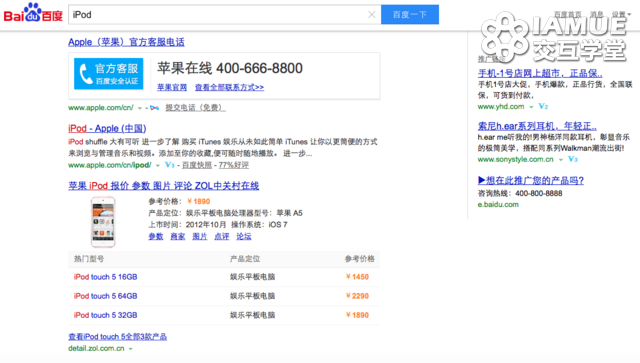Open 查看全部联系方式>> link

(x=229, y=87)
